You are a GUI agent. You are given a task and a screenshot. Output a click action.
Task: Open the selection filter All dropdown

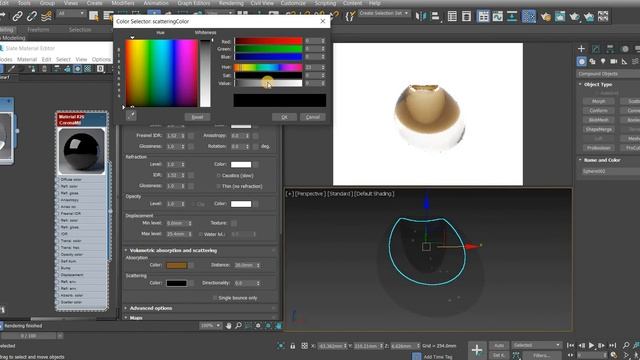click(71, 13)
